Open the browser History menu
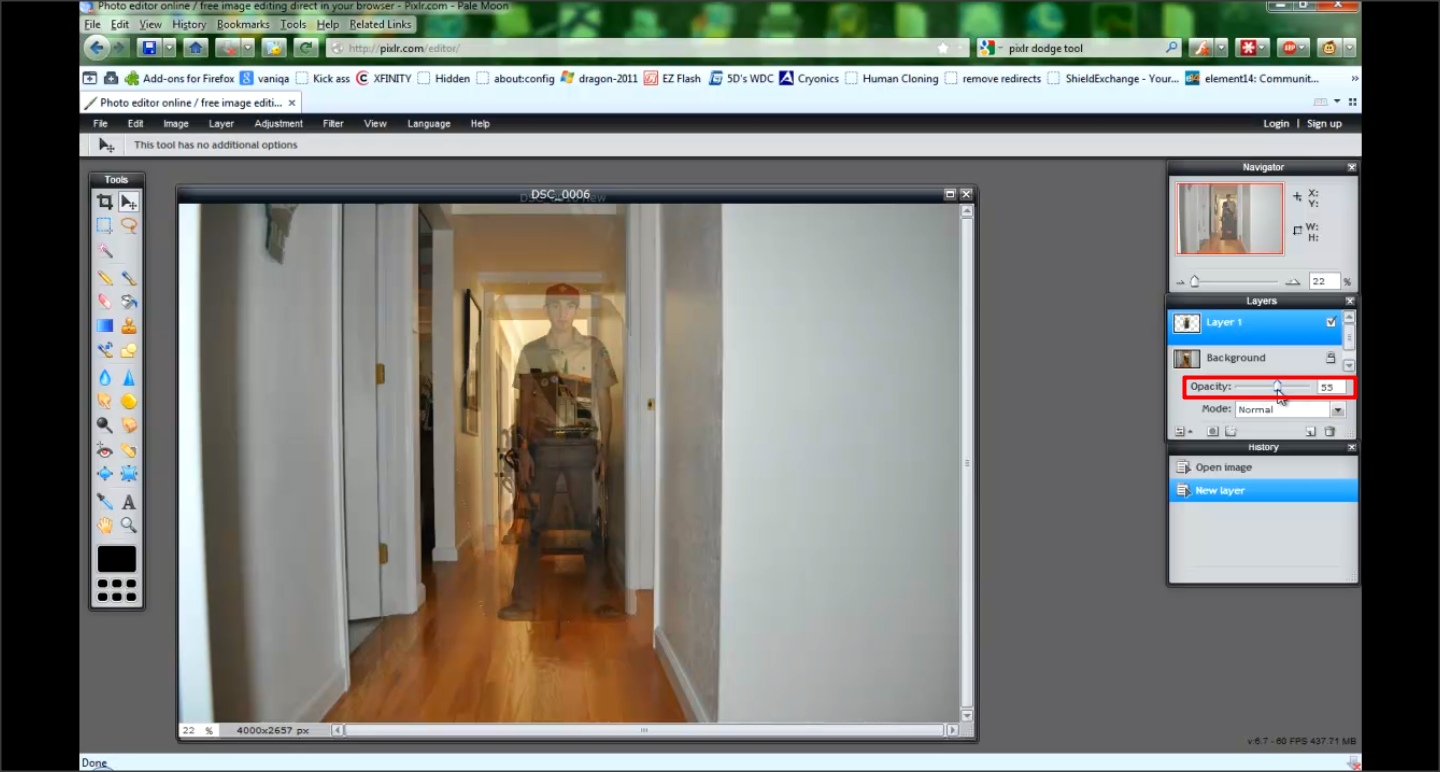The height and width of the screenshot is (772, 1440). pos(189,24)
